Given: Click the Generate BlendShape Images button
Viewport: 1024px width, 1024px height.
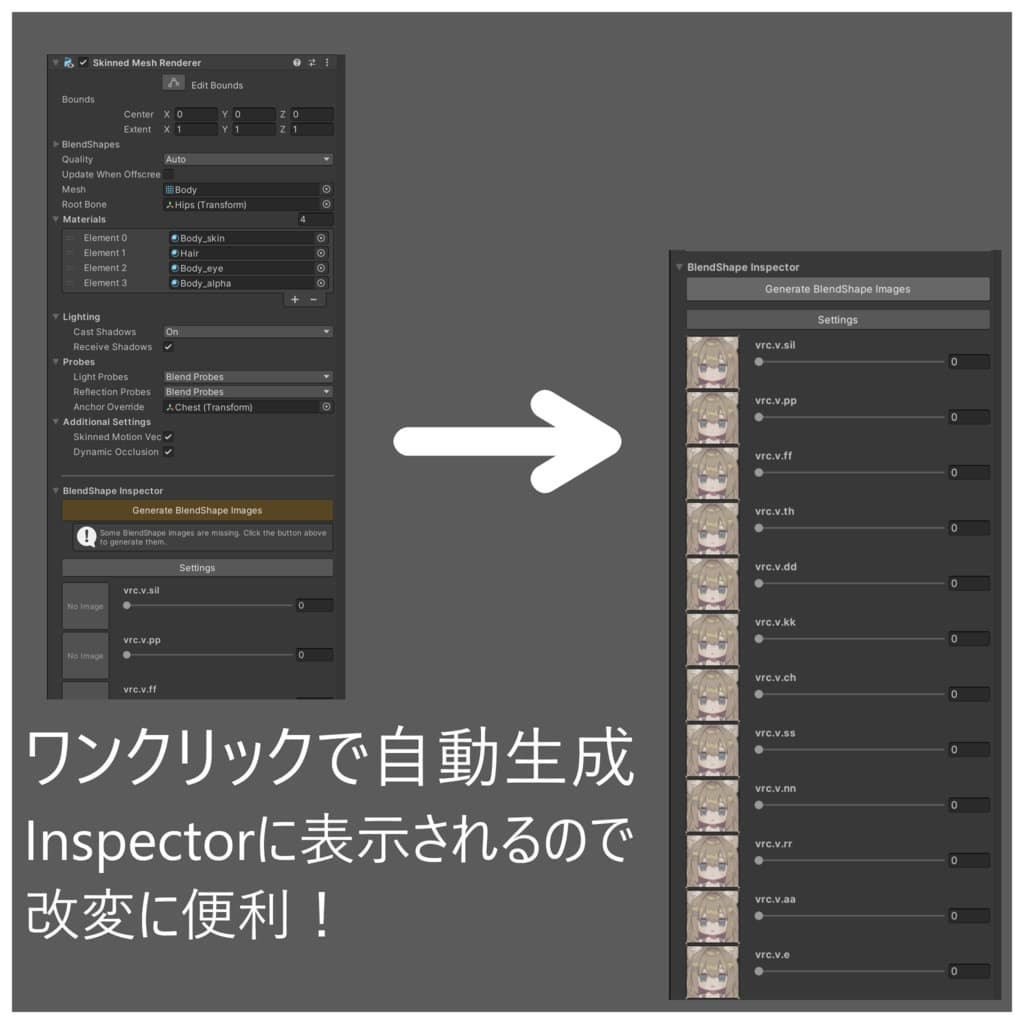Looking at the screenshot, I should coord(197,510).
